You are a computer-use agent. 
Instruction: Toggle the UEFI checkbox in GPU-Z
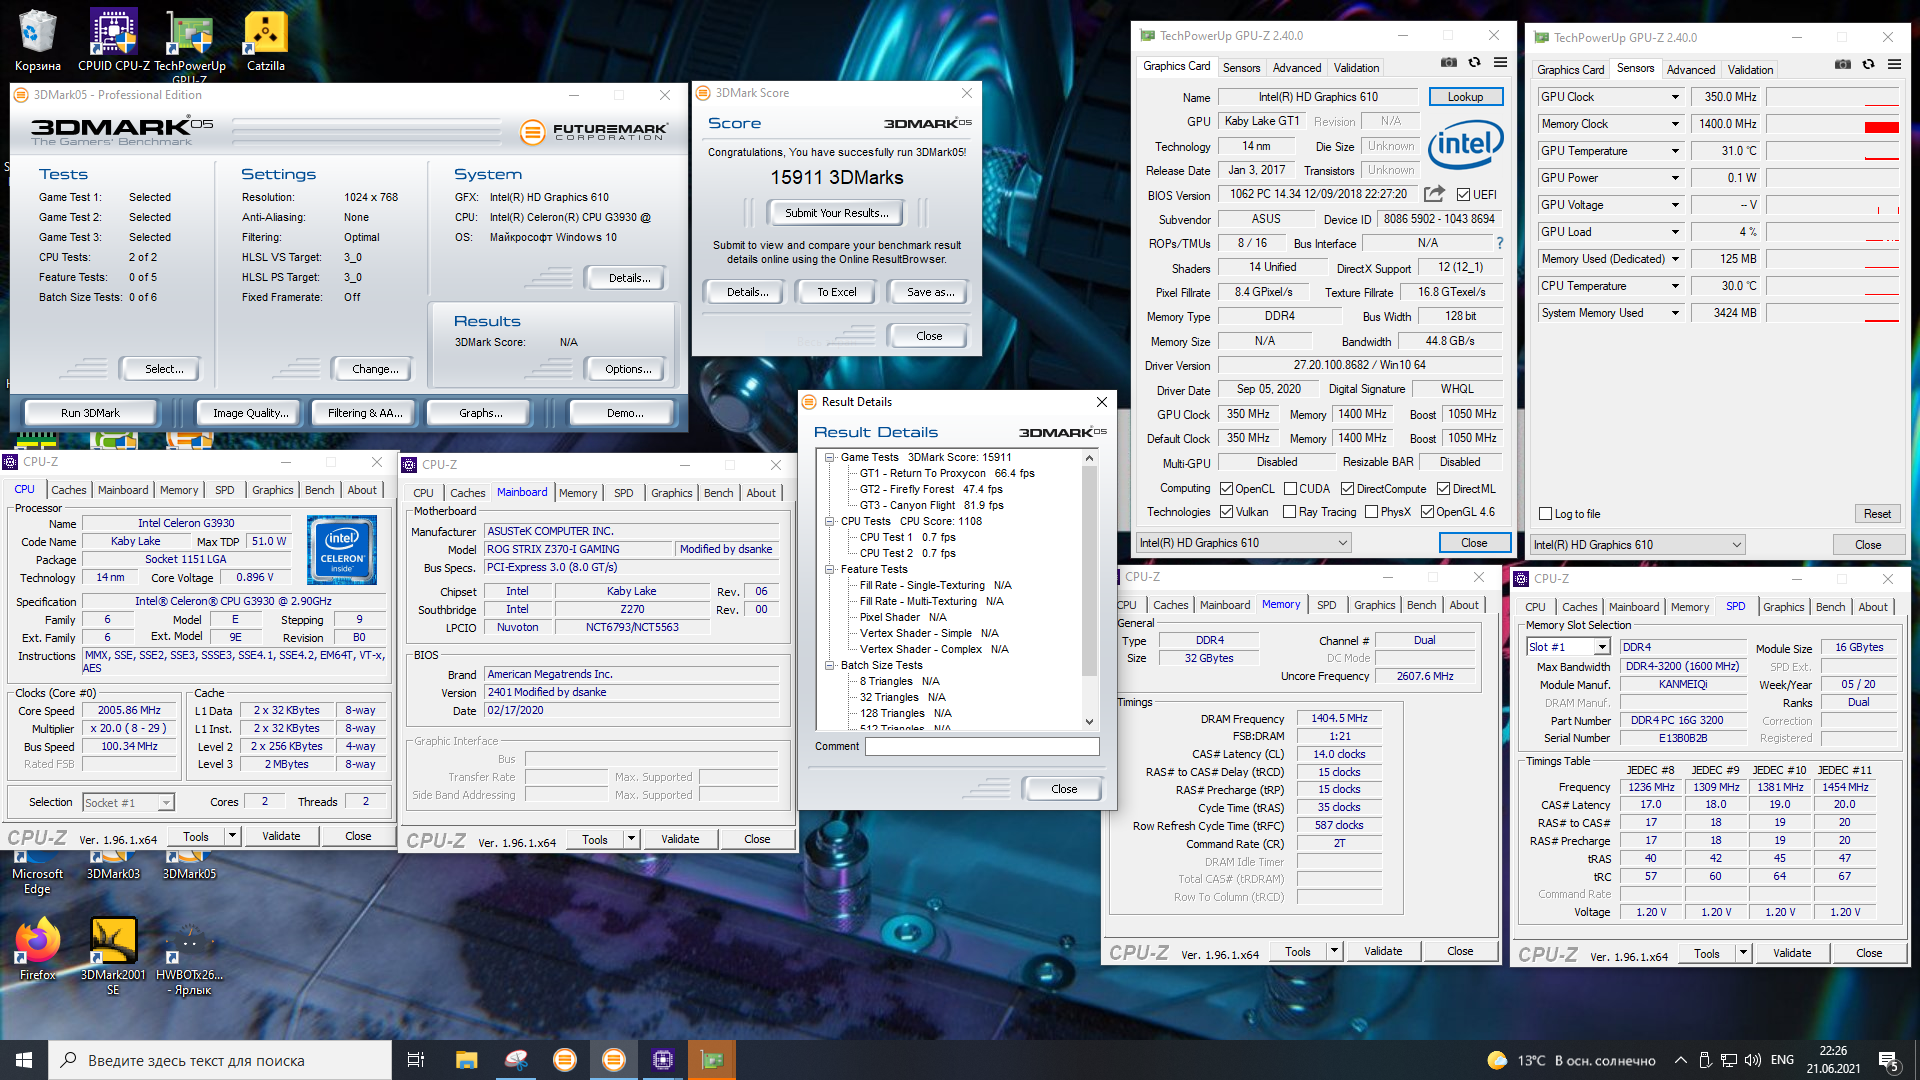(x=1463, y=195)
